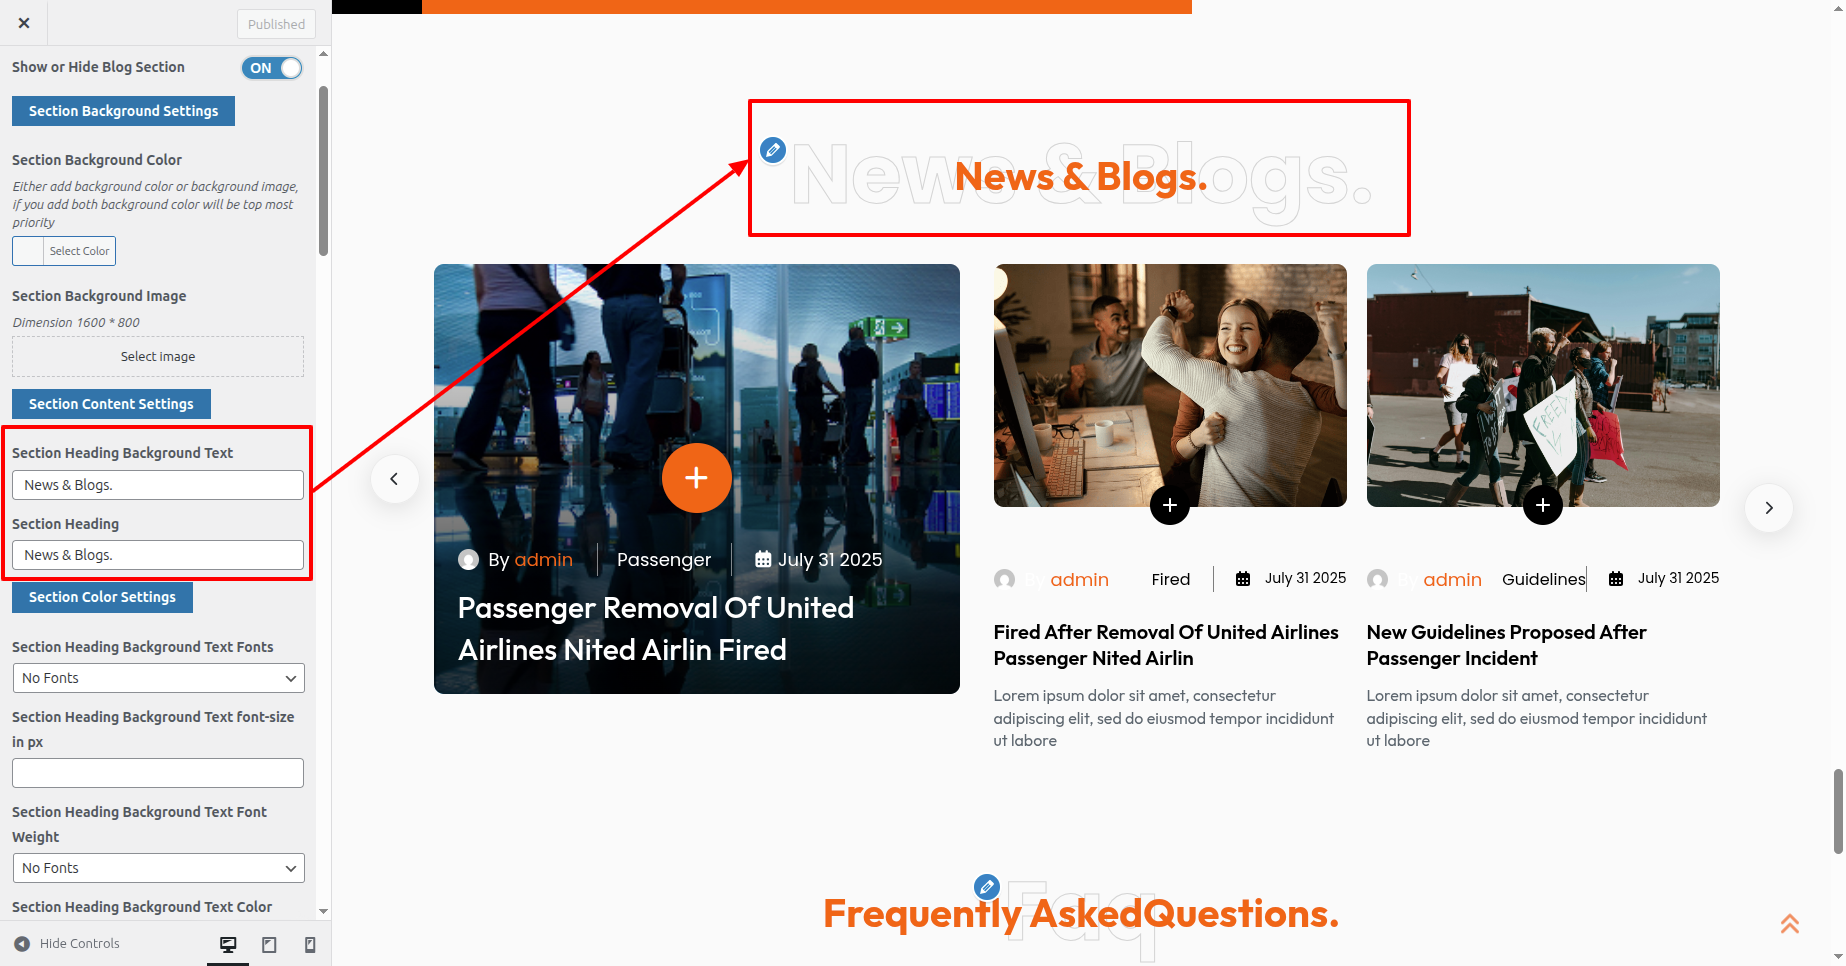Open Section Color Settings tab
This screenshot has width=1846, height=966.
point(102,597)
